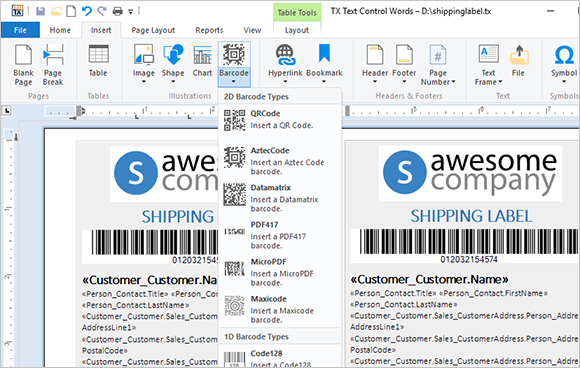The image size is (580, 368).
Task: Open a file with the folder icon
Action: [56, 11]
